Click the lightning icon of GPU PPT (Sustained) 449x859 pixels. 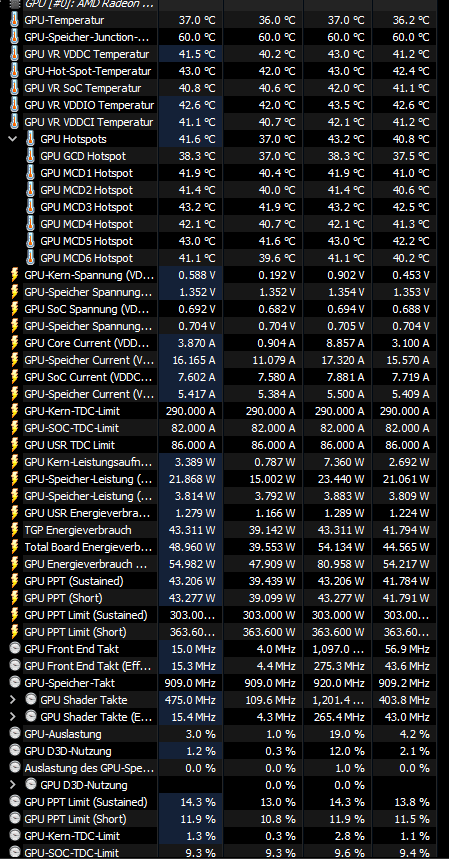pyautogui.click(x=15, y=581)
